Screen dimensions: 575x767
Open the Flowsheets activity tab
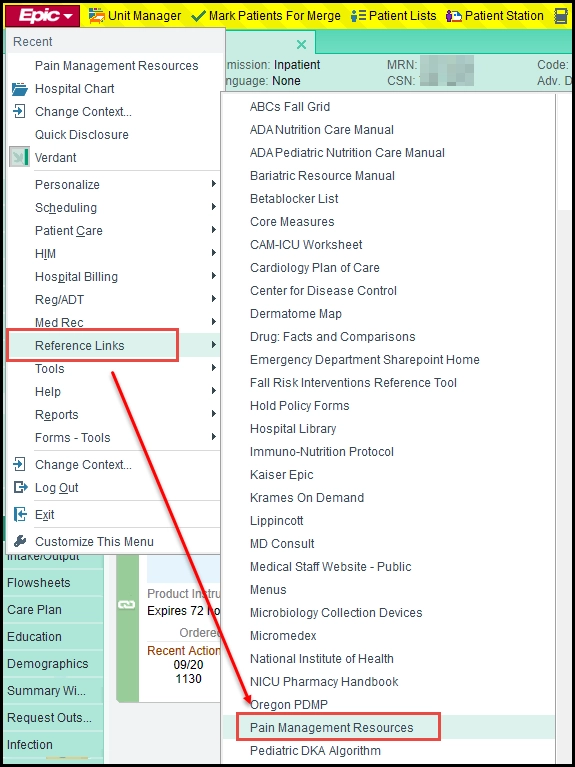pos(39,583)
